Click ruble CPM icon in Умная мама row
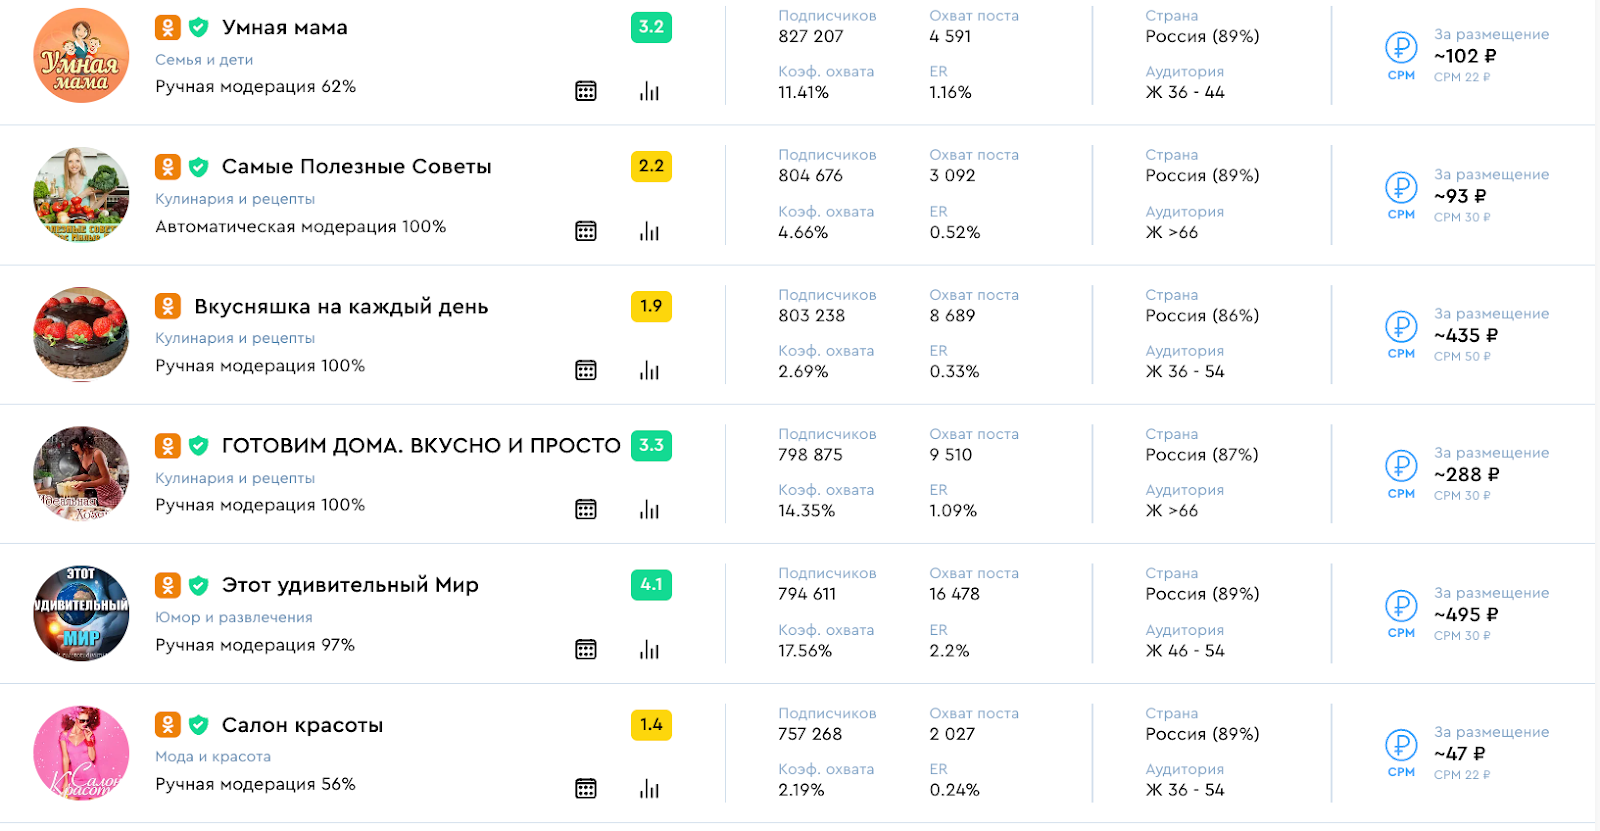Screen dimensions: 1600x831 click(x=1401, y=48)
